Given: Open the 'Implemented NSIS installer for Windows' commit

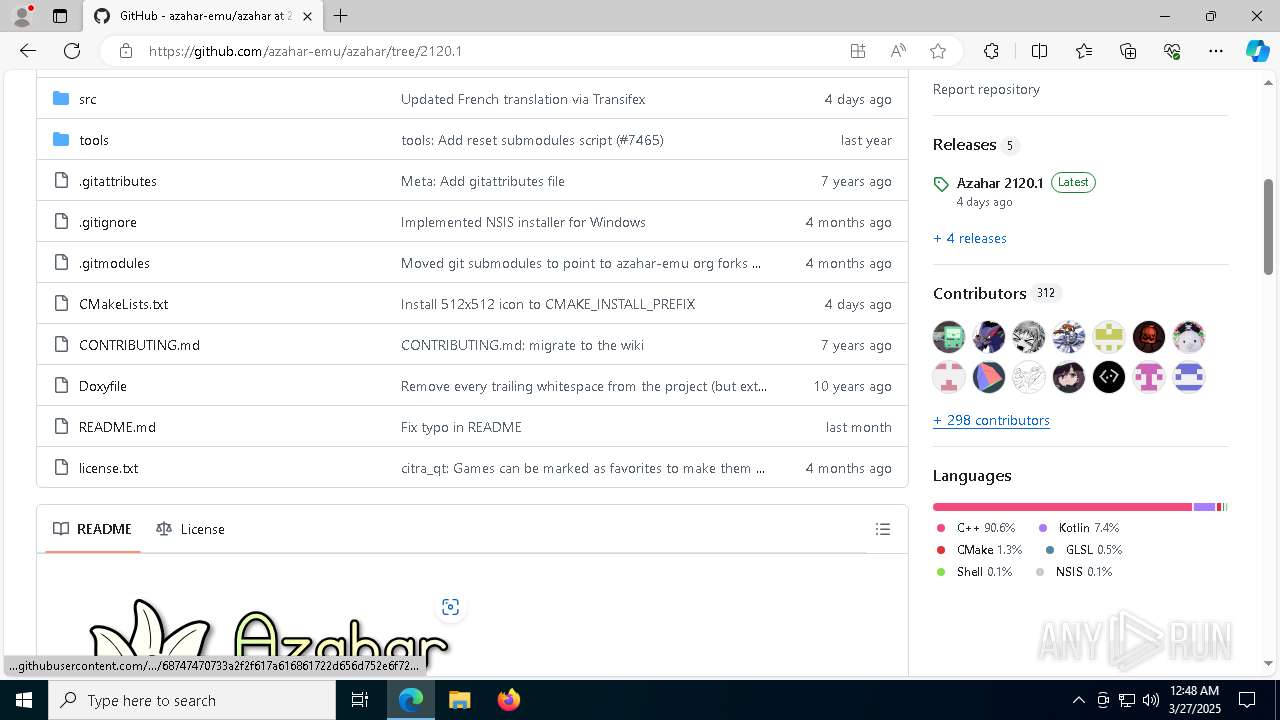Looking at the screenshot, I should point(523,222).
